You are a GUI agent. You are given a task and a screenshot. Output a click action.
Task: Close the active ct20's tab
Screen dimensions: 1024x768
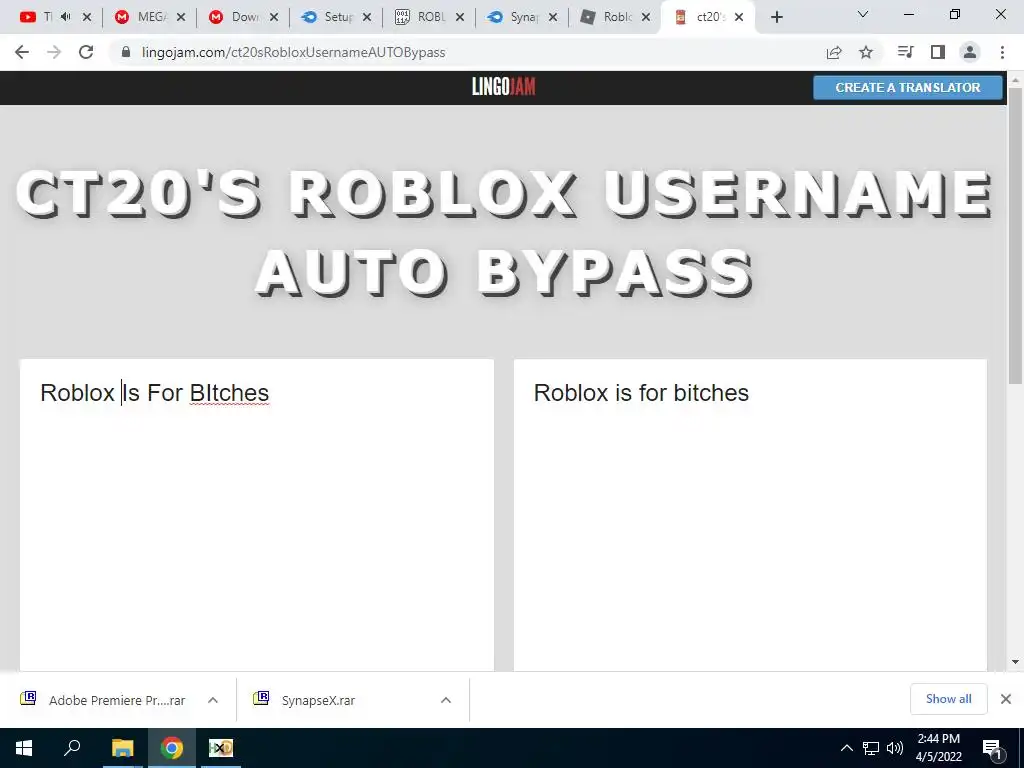tap(739, 18)
